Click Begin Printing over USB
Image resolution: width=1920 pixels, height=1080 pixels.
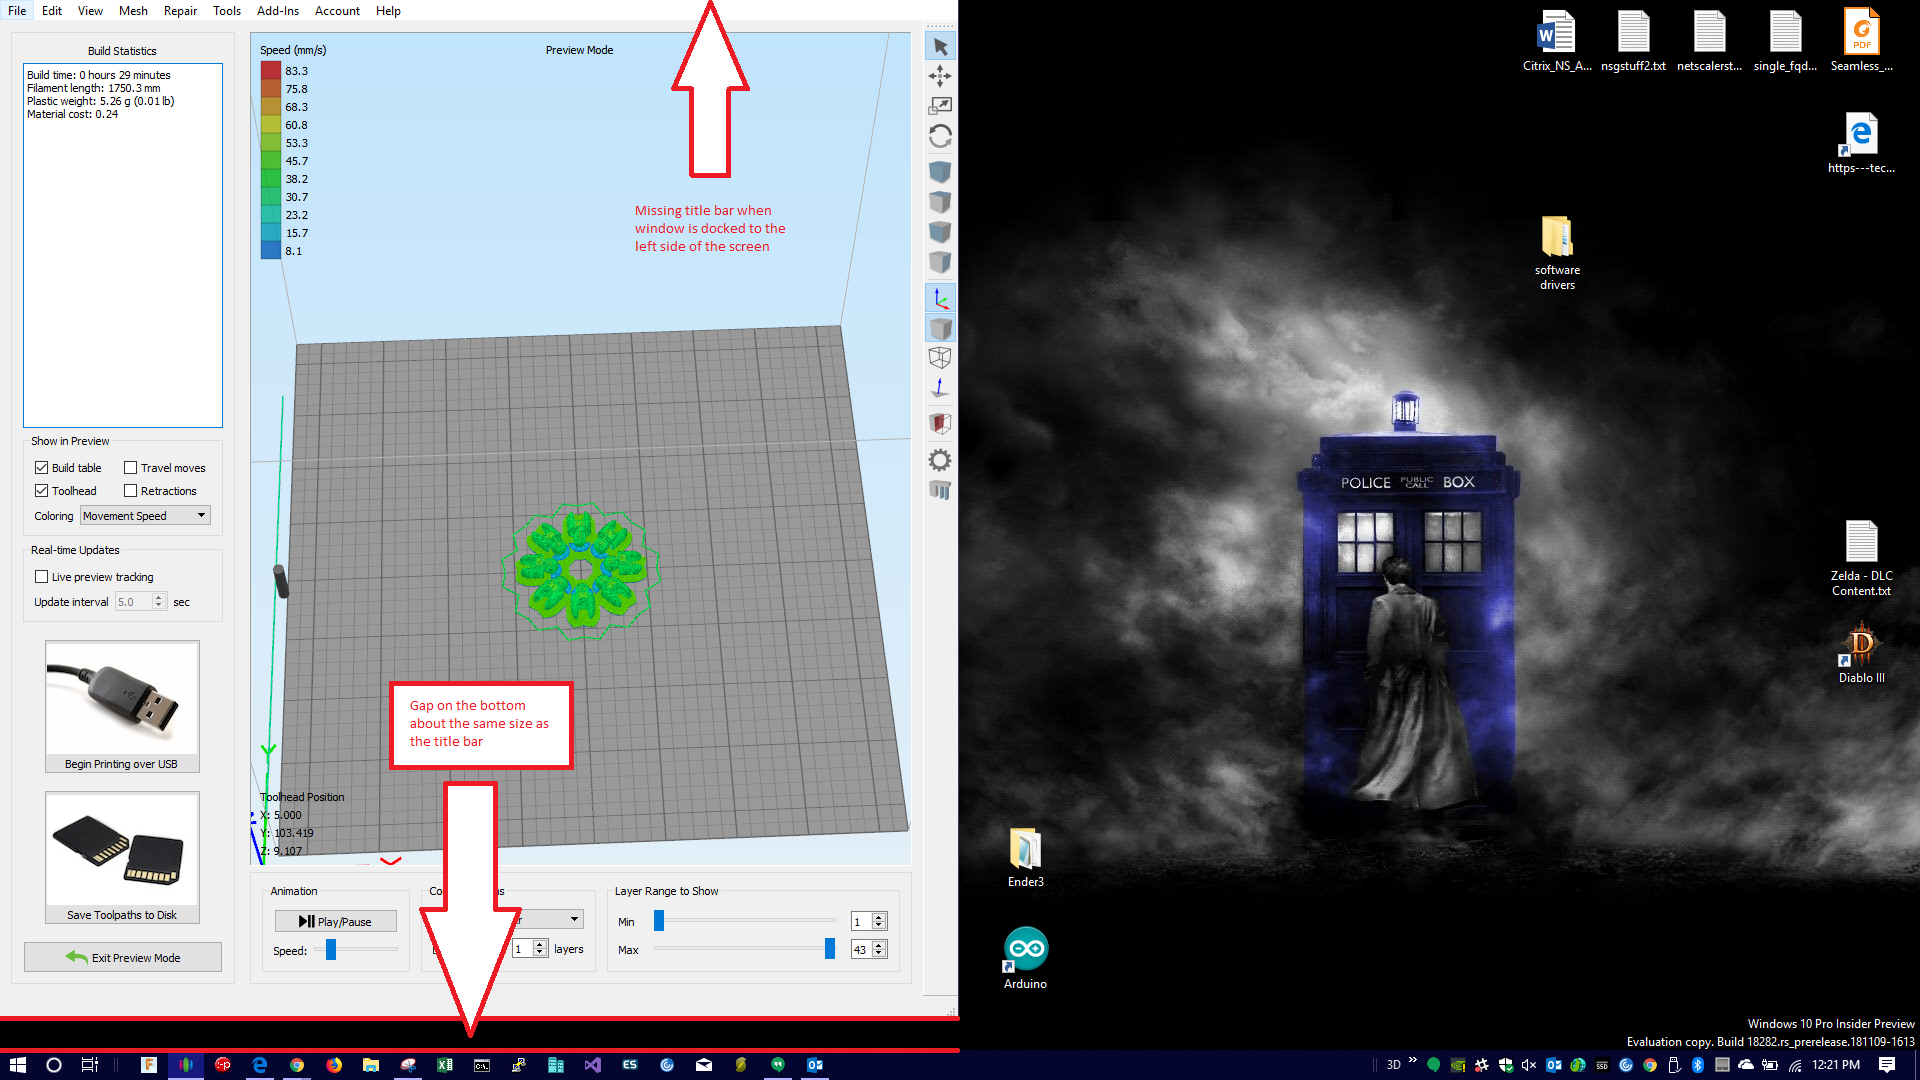122,707
